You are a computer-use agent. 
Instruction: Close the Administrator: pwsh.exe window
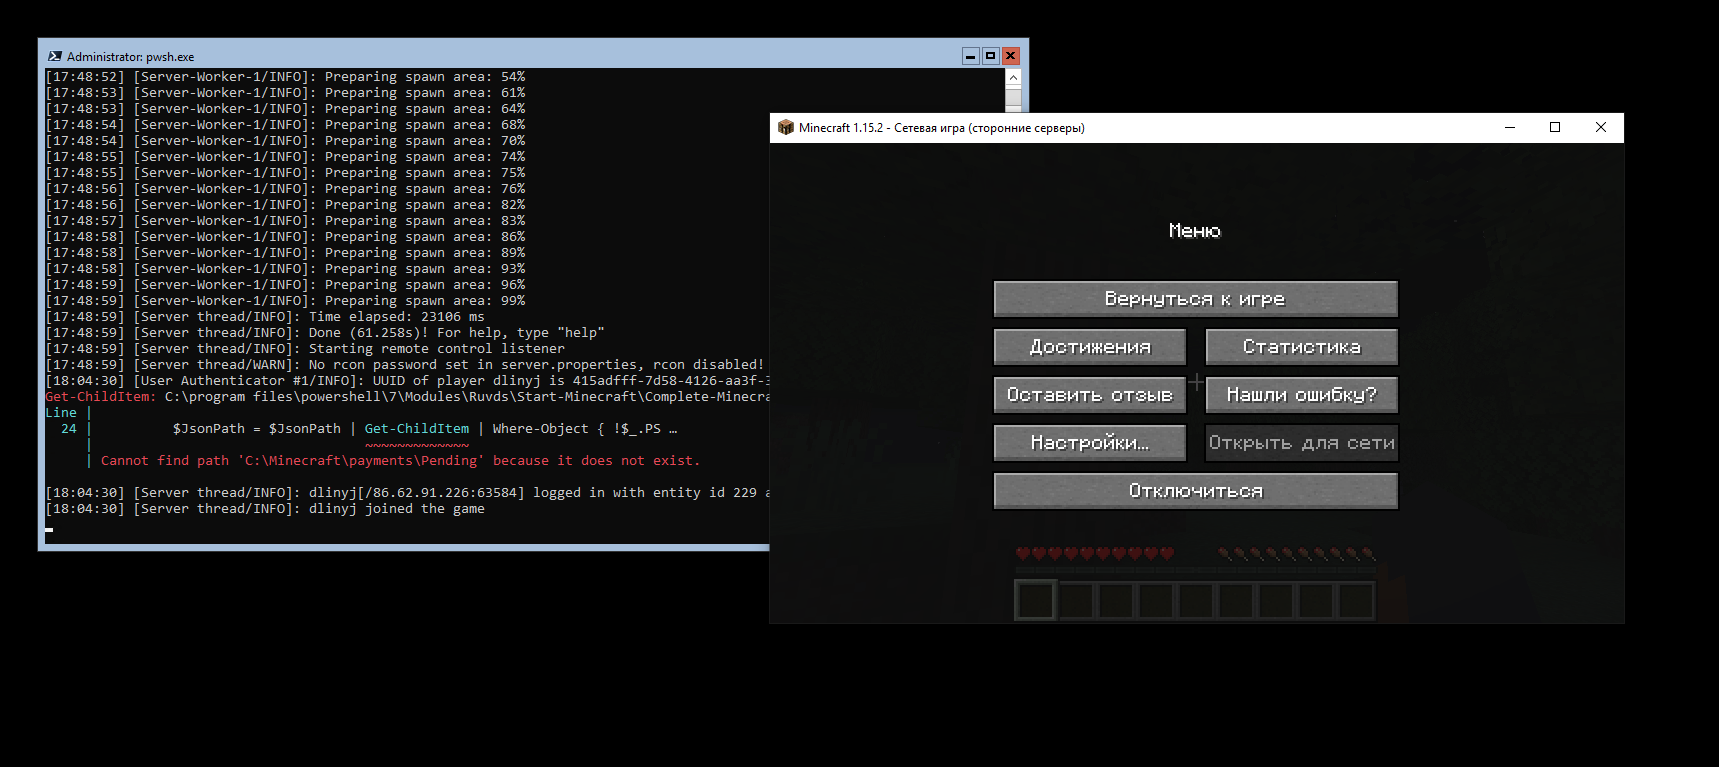pos(1010,56)
